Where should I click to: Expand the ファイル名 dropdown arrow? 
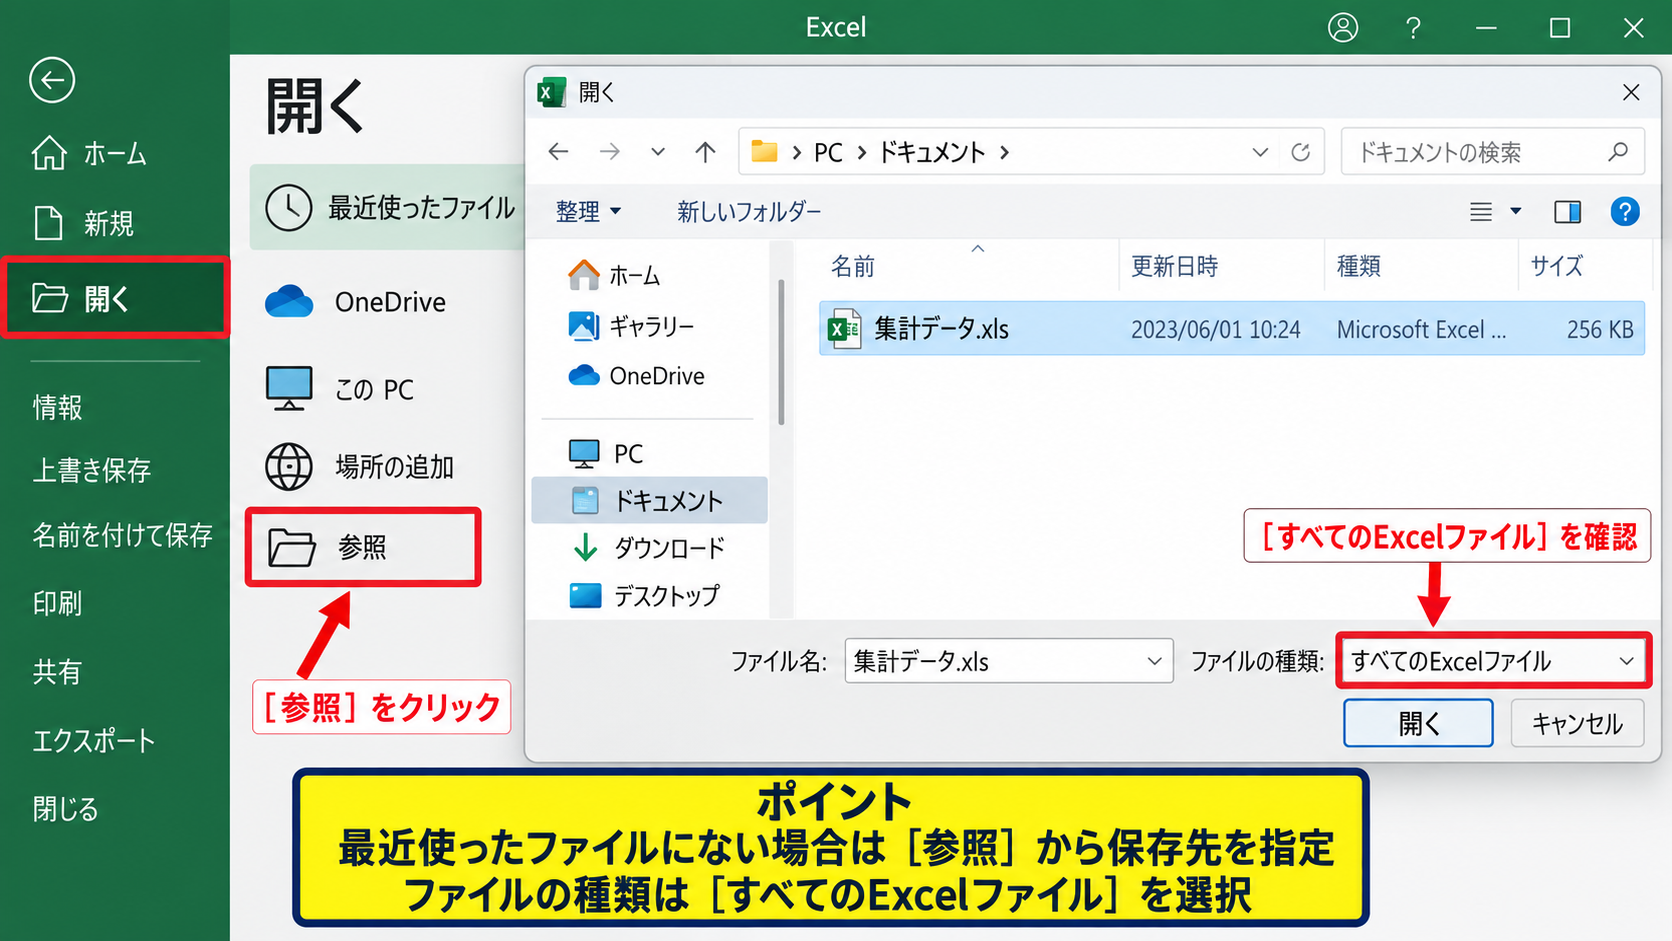tap(1154, 661)
